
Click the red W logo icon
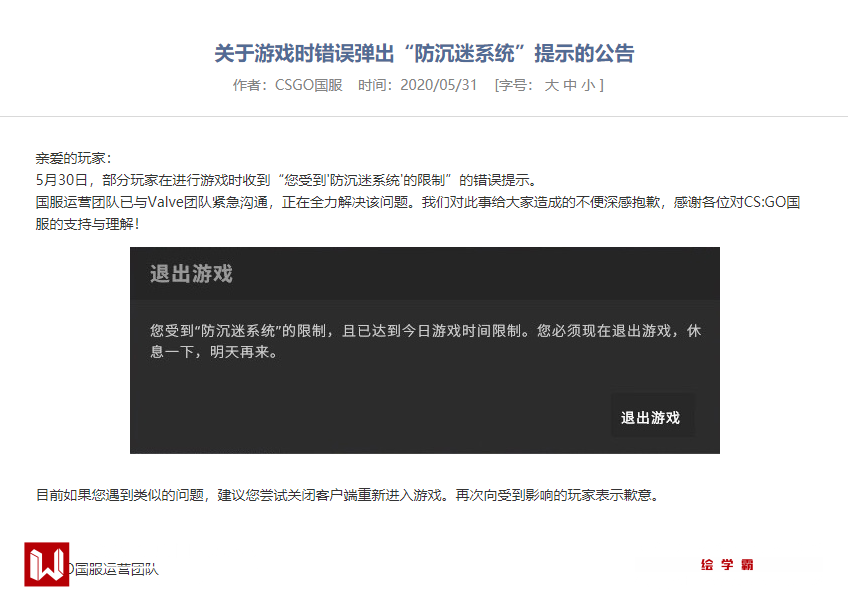47,565
